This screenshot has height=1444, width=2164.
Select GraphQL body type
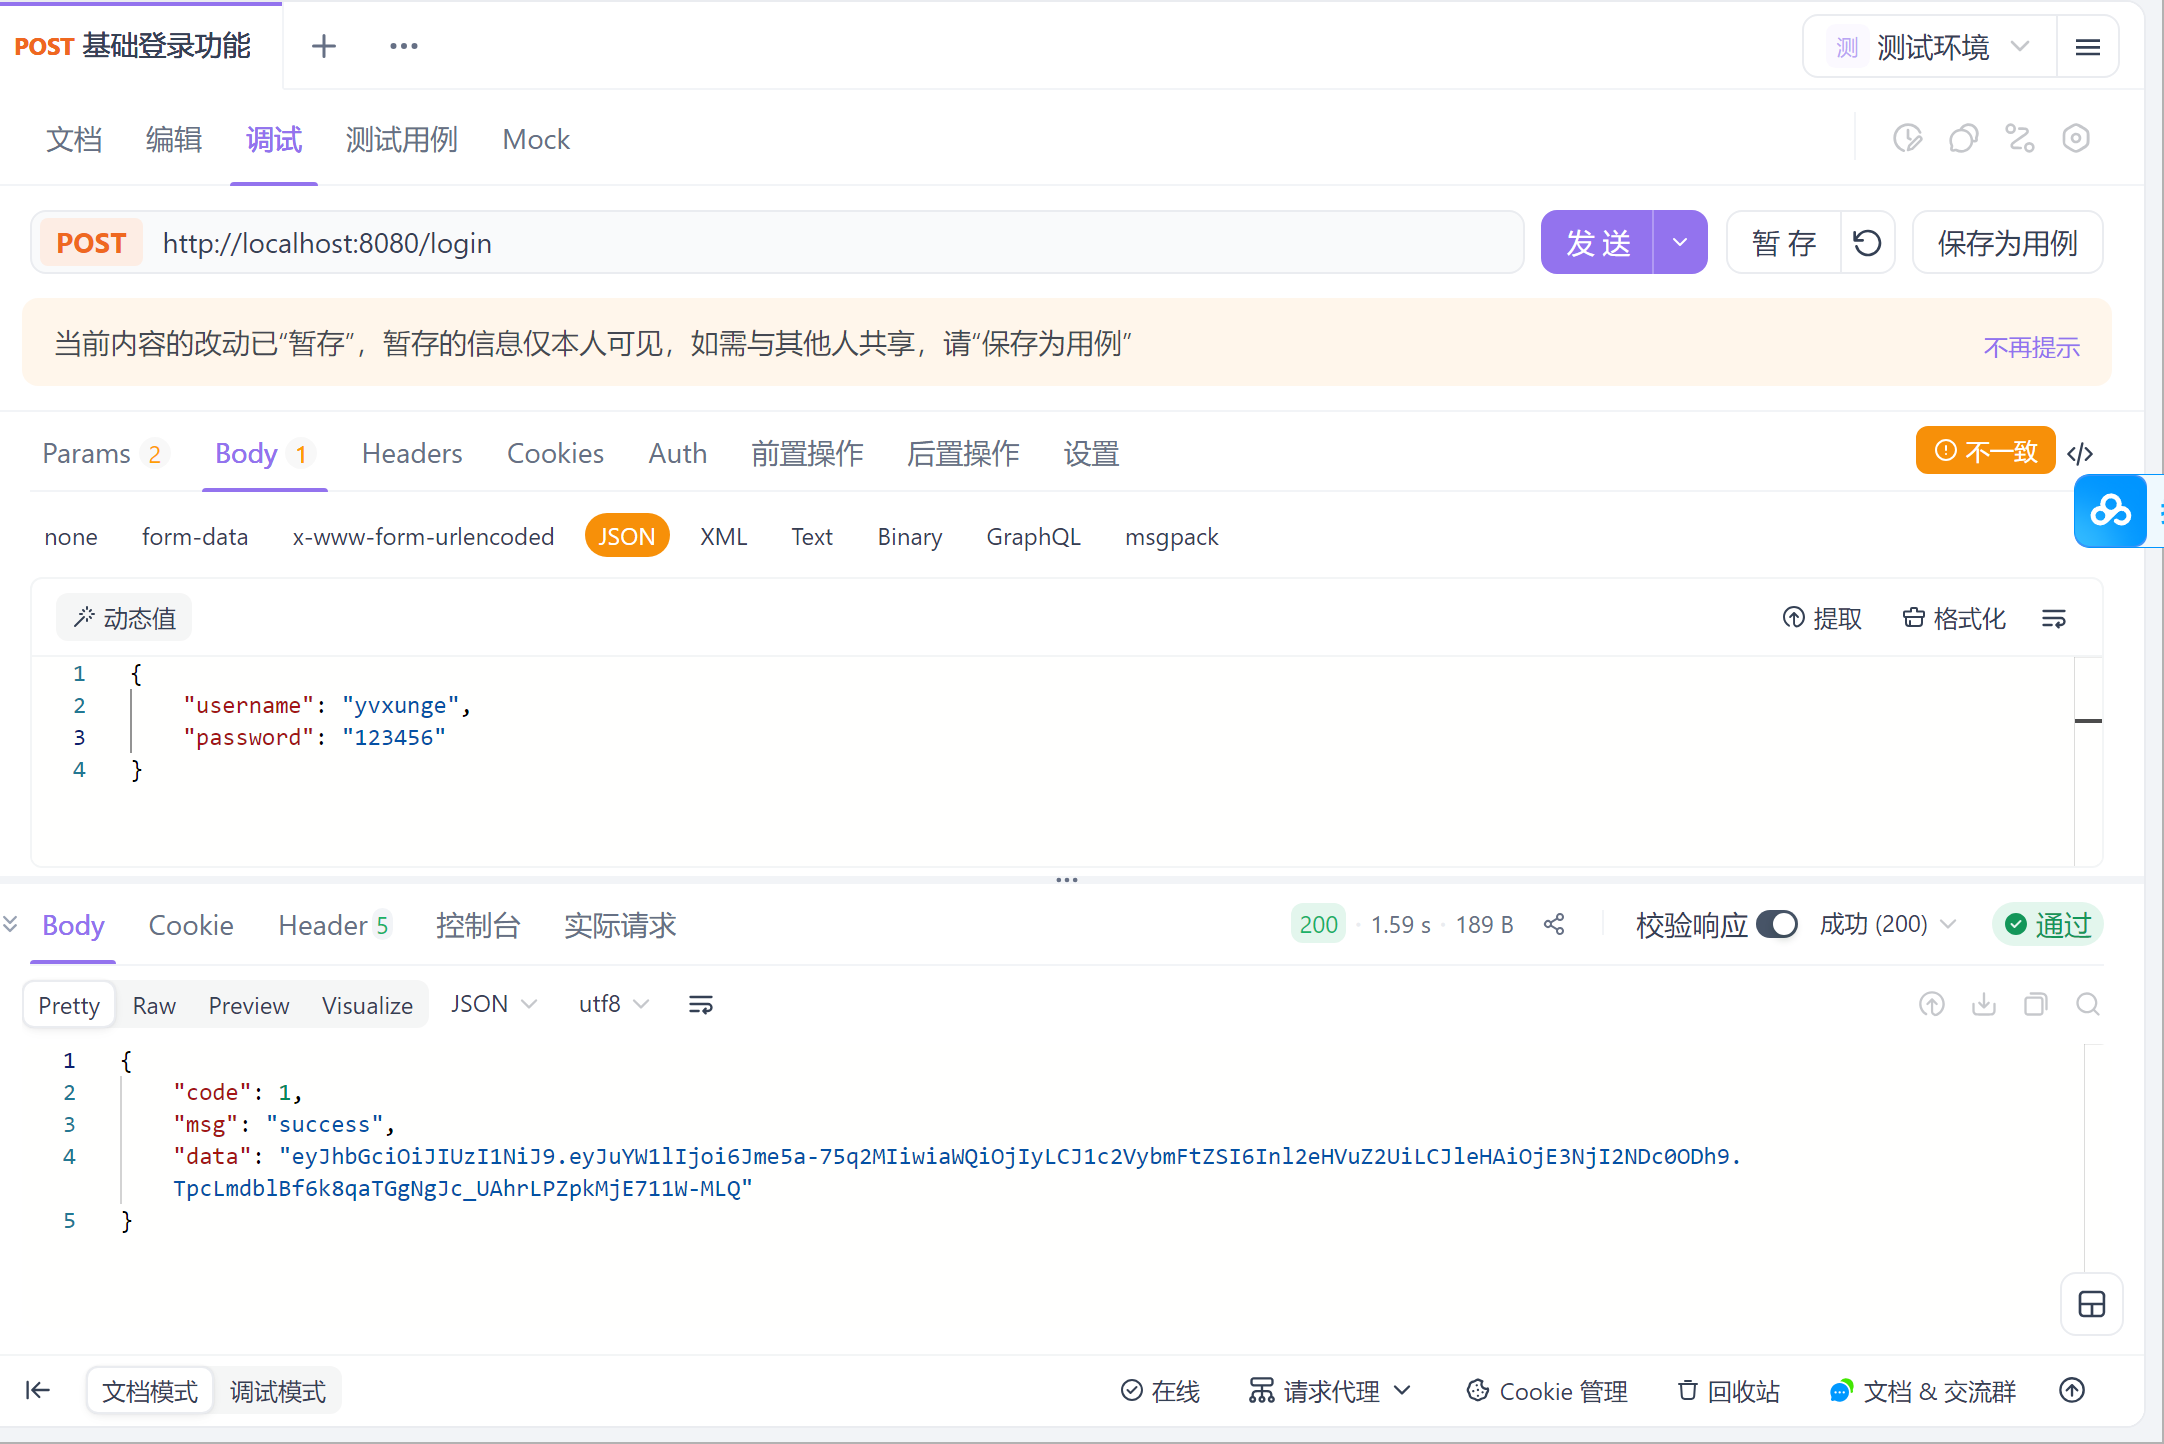pyautogui.click(x=1033, y=537)
